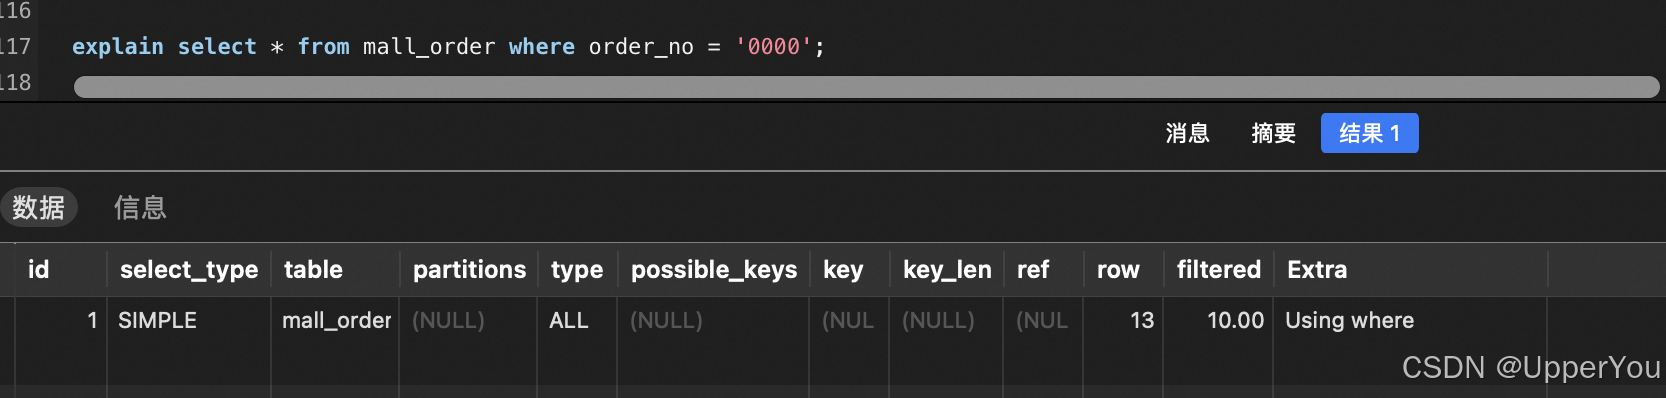Viewport: 1666px width, 398px height.
Task: Open the 摘要 tab
Action: click(x=1273, y=133)
